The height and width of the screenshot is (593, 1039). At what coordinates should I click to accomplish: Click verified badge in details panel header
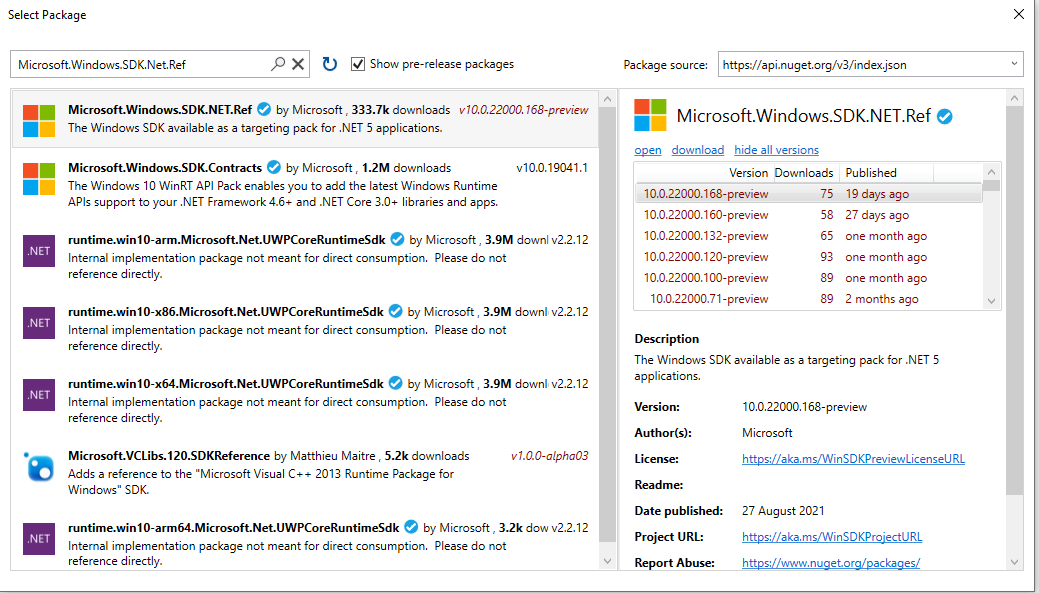coord(945,117)
